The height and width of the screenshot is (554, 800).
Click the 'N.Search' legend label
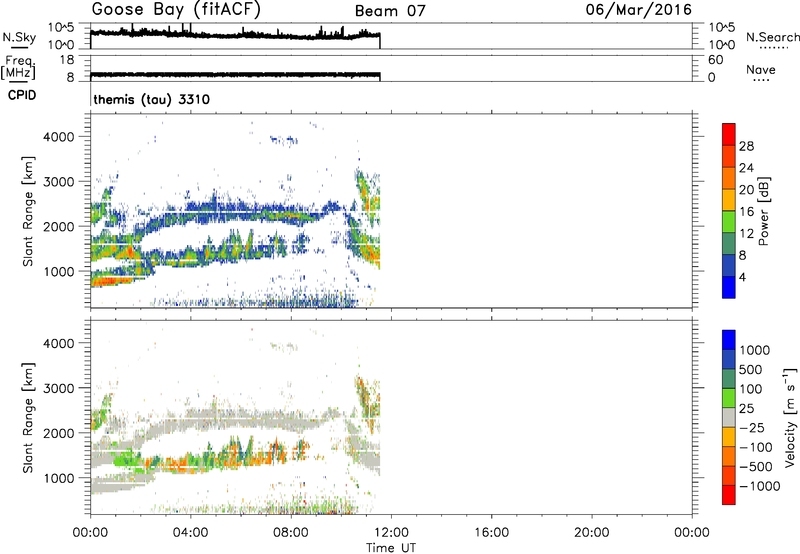click(x=772, y=37)
